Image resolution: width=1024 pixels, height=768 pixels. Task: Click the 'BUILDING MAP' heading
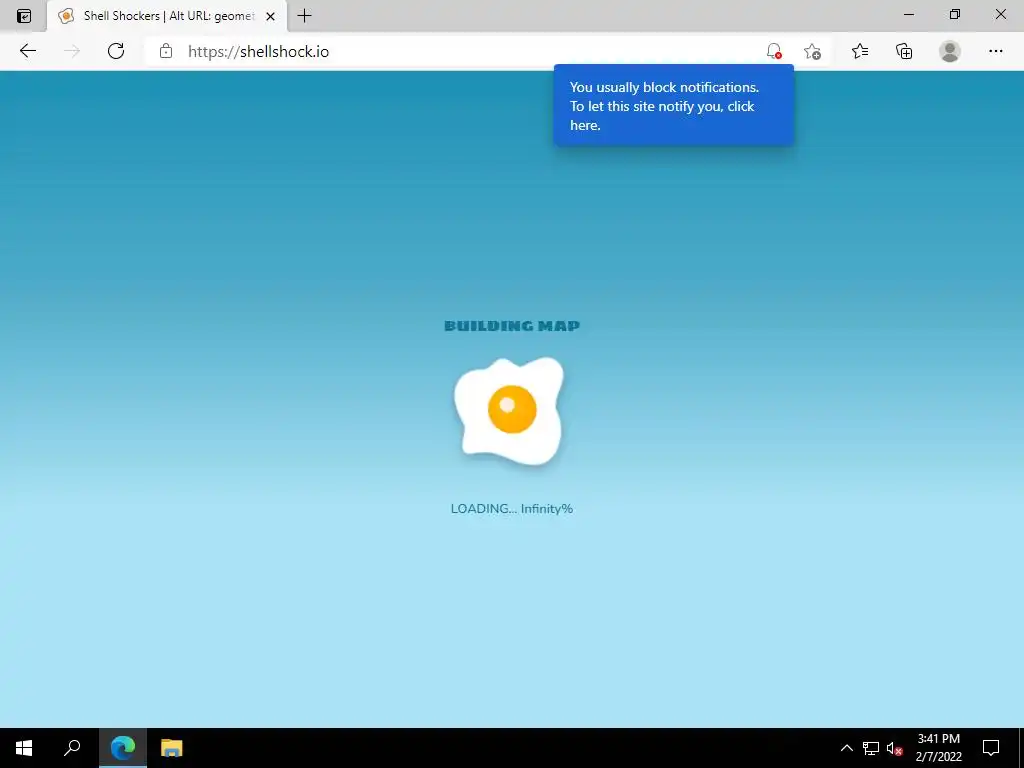coord(512,326)
